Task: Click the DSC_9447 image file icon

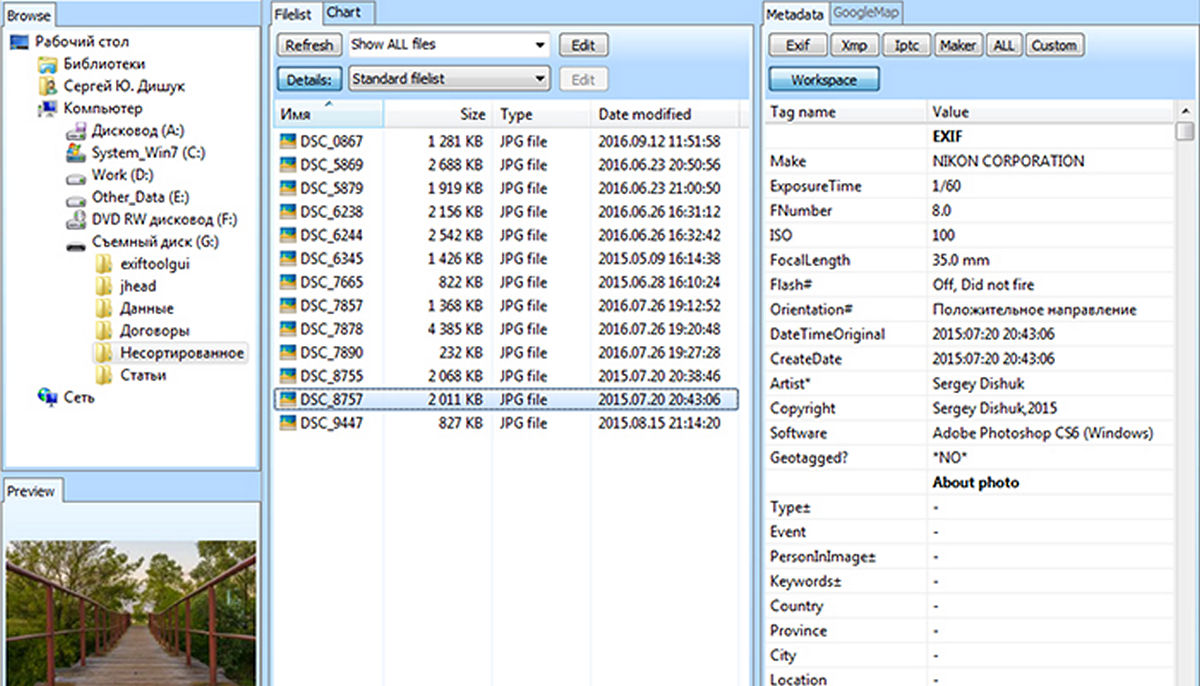Action: click(289, 424)
